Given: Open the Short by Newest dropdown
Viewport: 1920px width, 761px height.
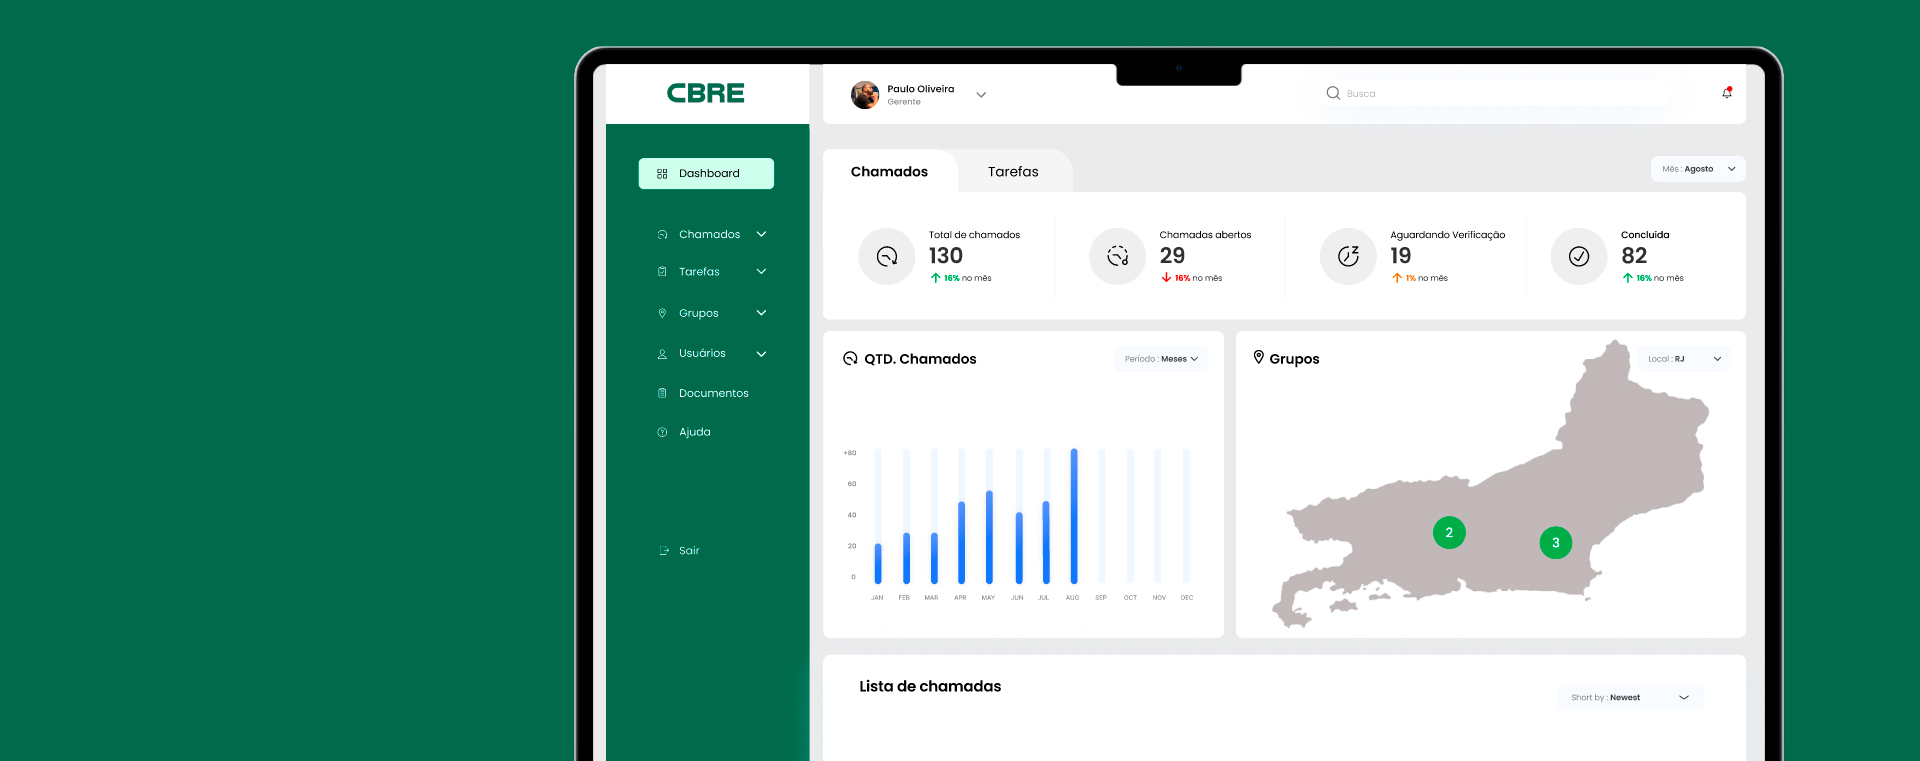Looking at the screenshot, I should click(x=1629, y=698).
